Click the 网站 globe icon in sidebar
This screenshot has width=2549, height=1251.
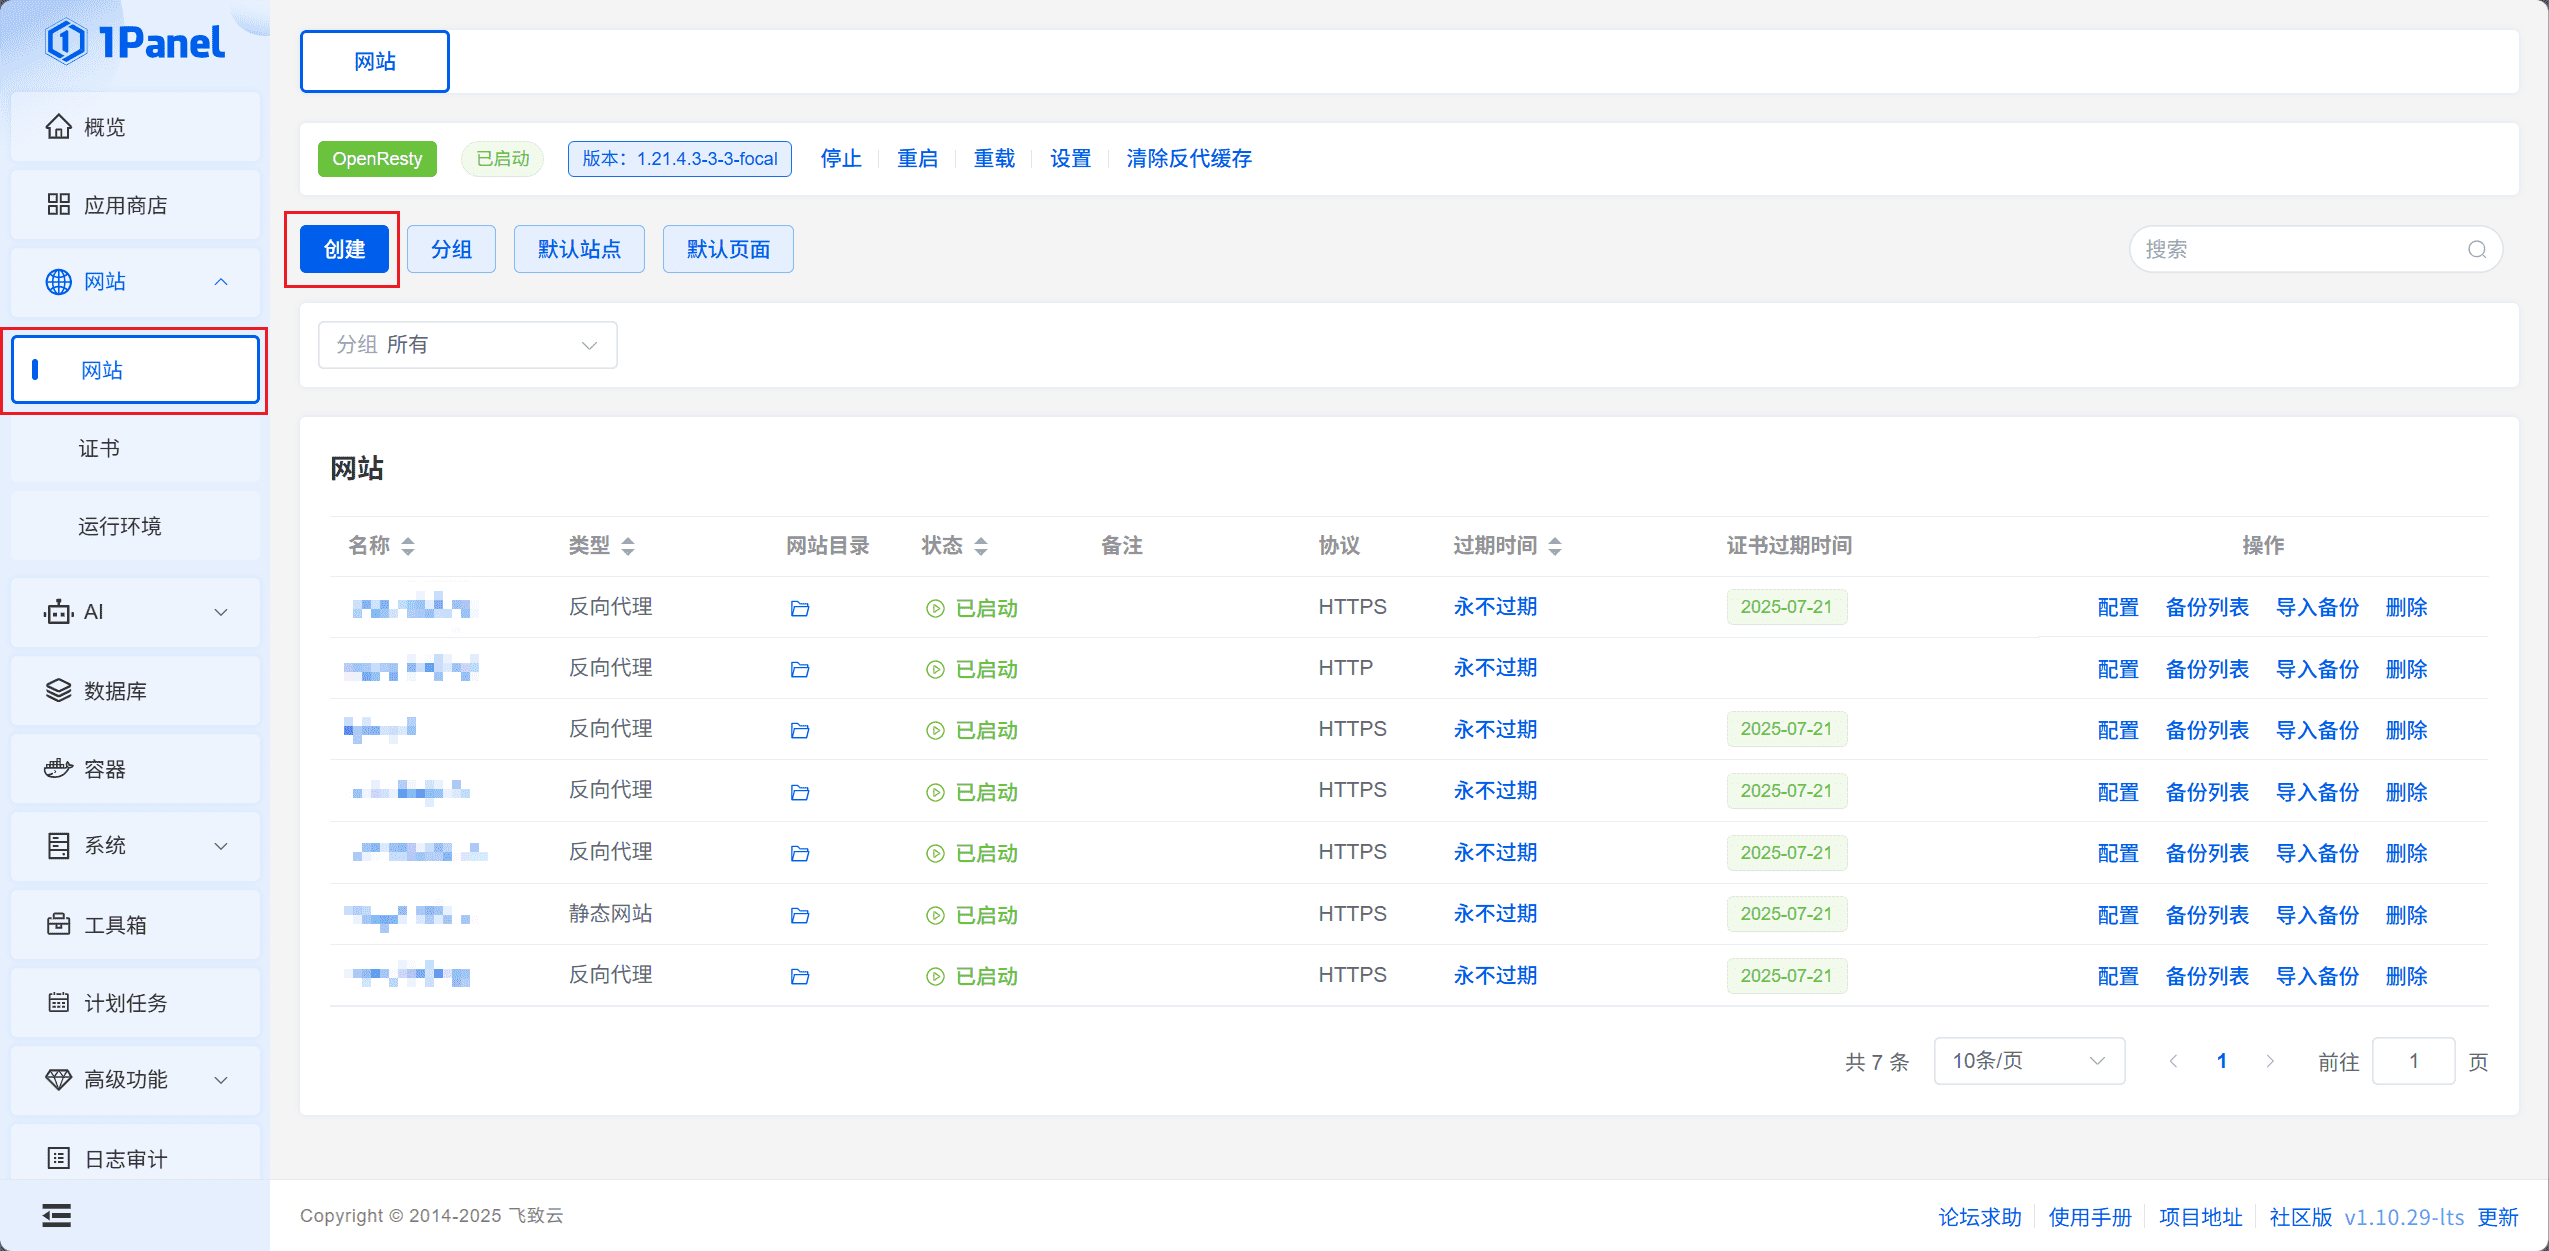[x=59, y=282]
